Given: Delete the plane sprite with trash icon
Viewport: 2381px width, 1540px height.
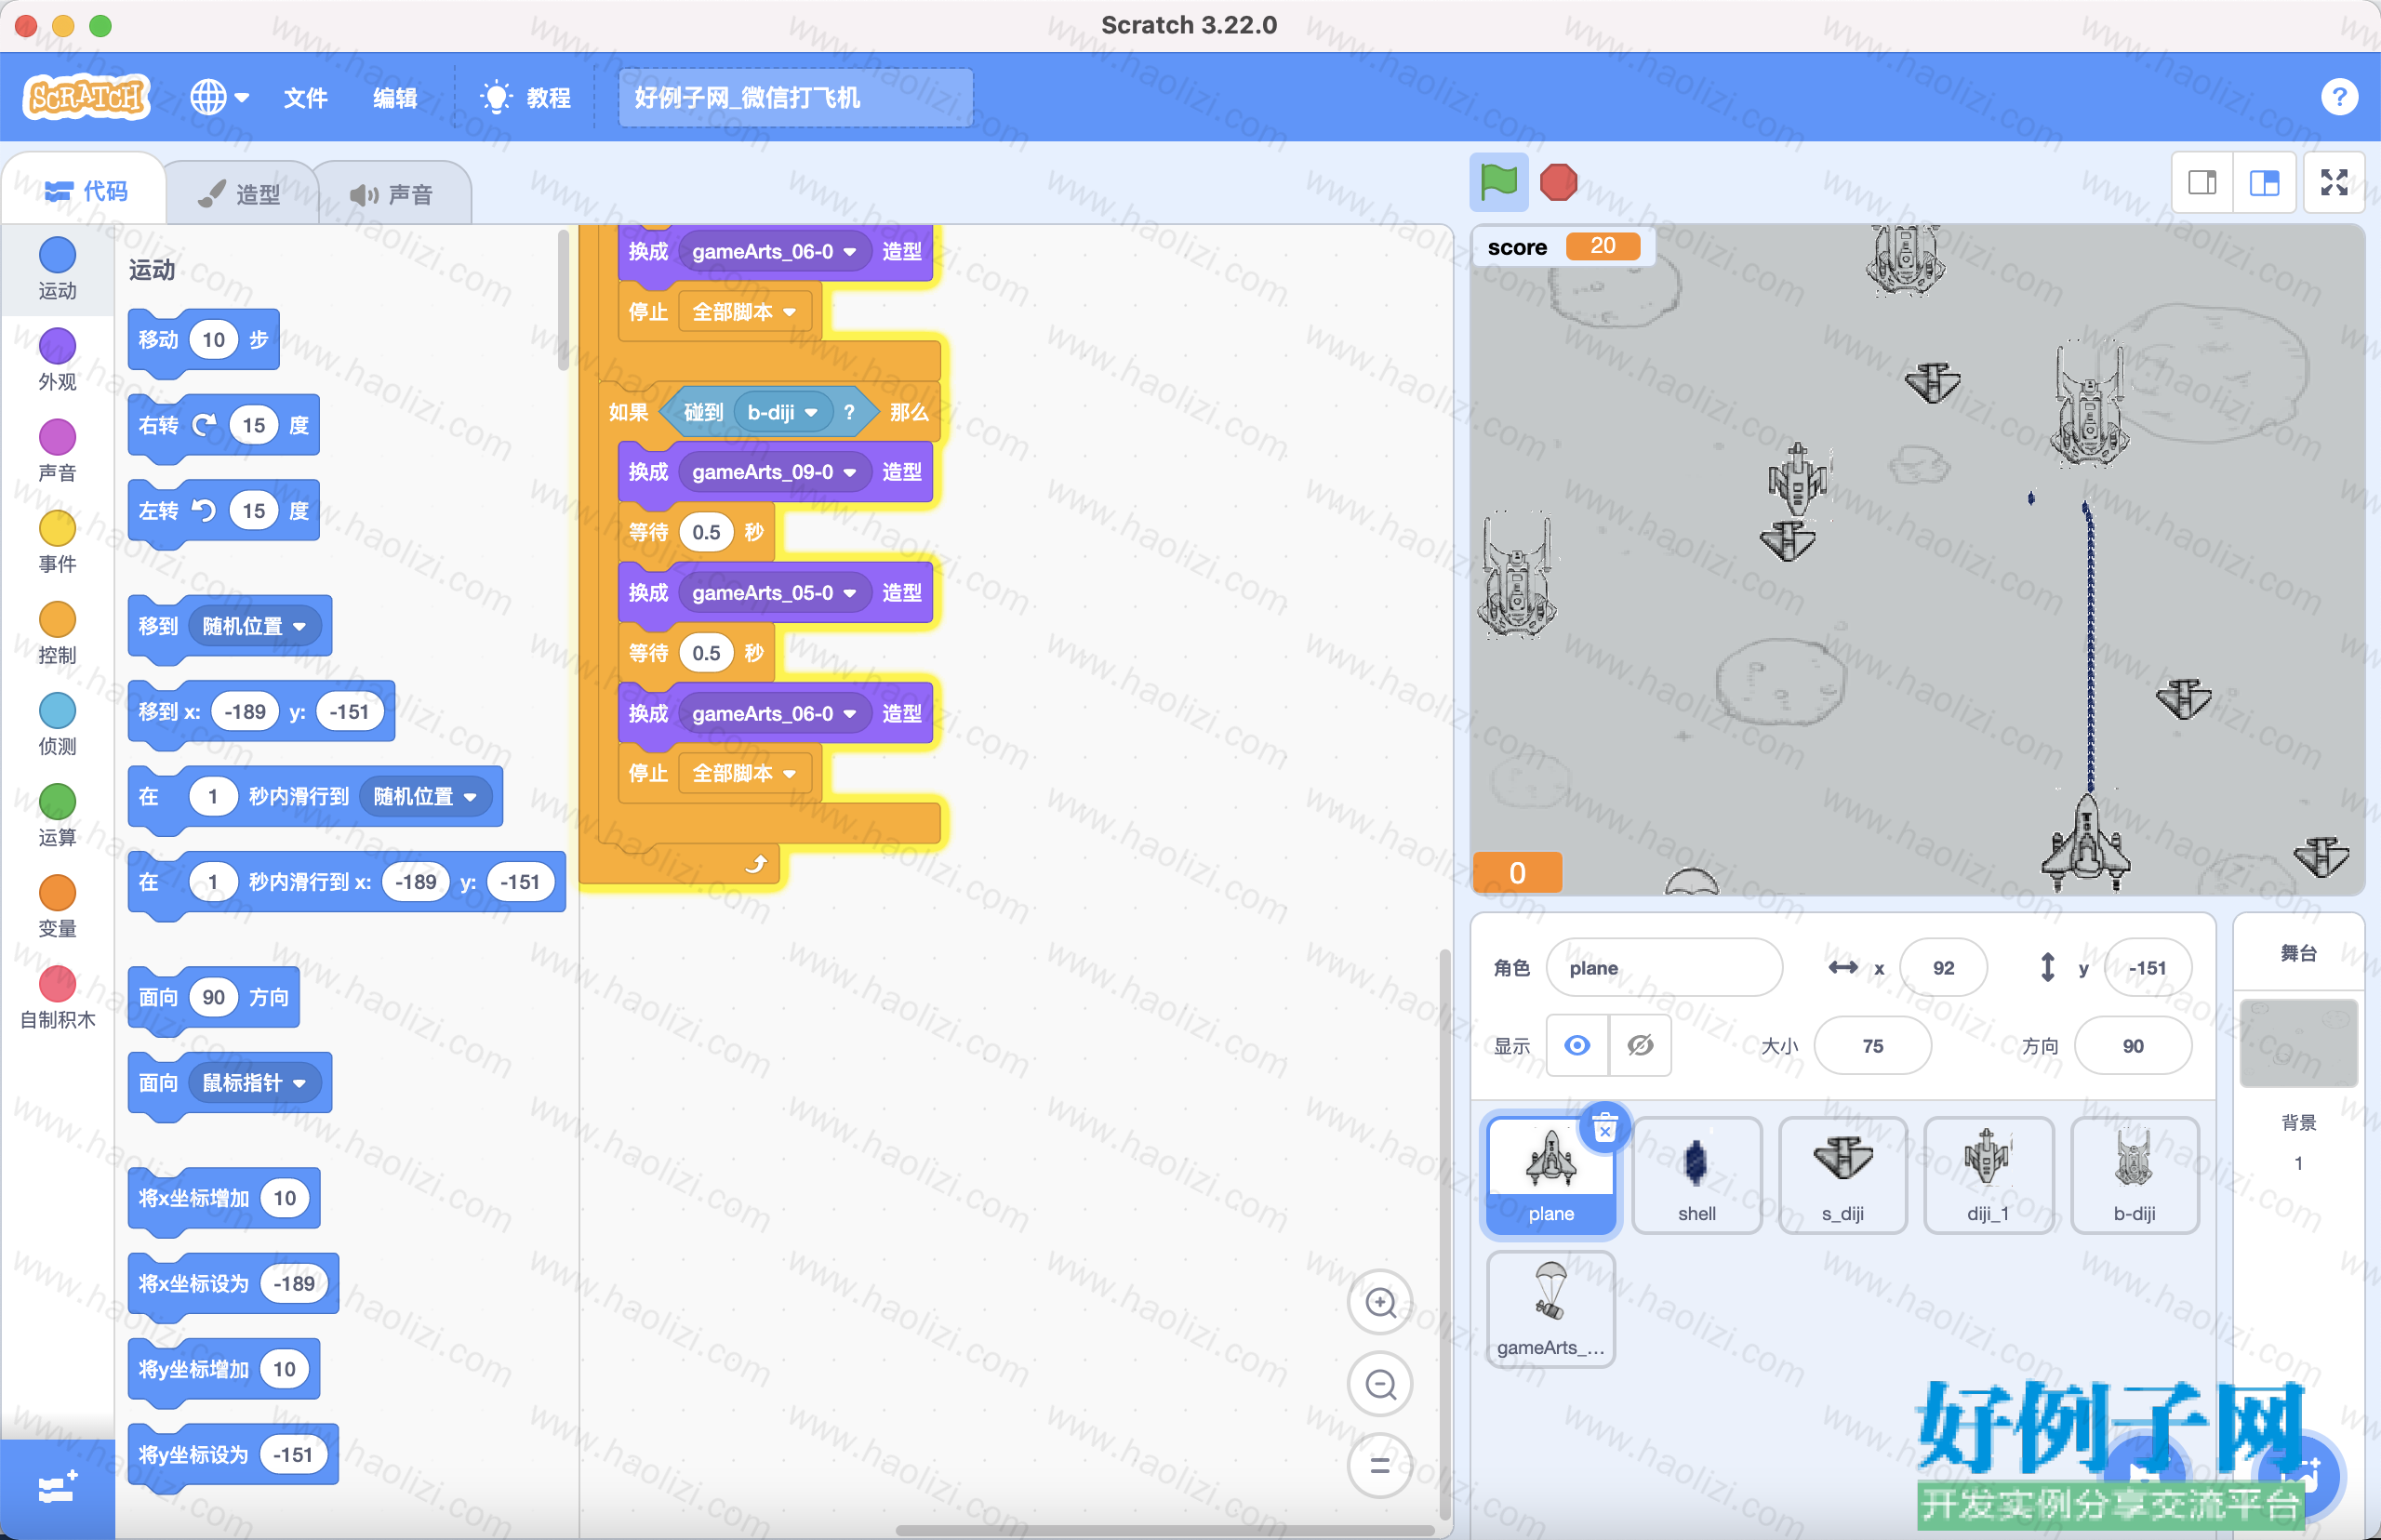Looking at the screenshot, I should [x=1605, y=1128].
